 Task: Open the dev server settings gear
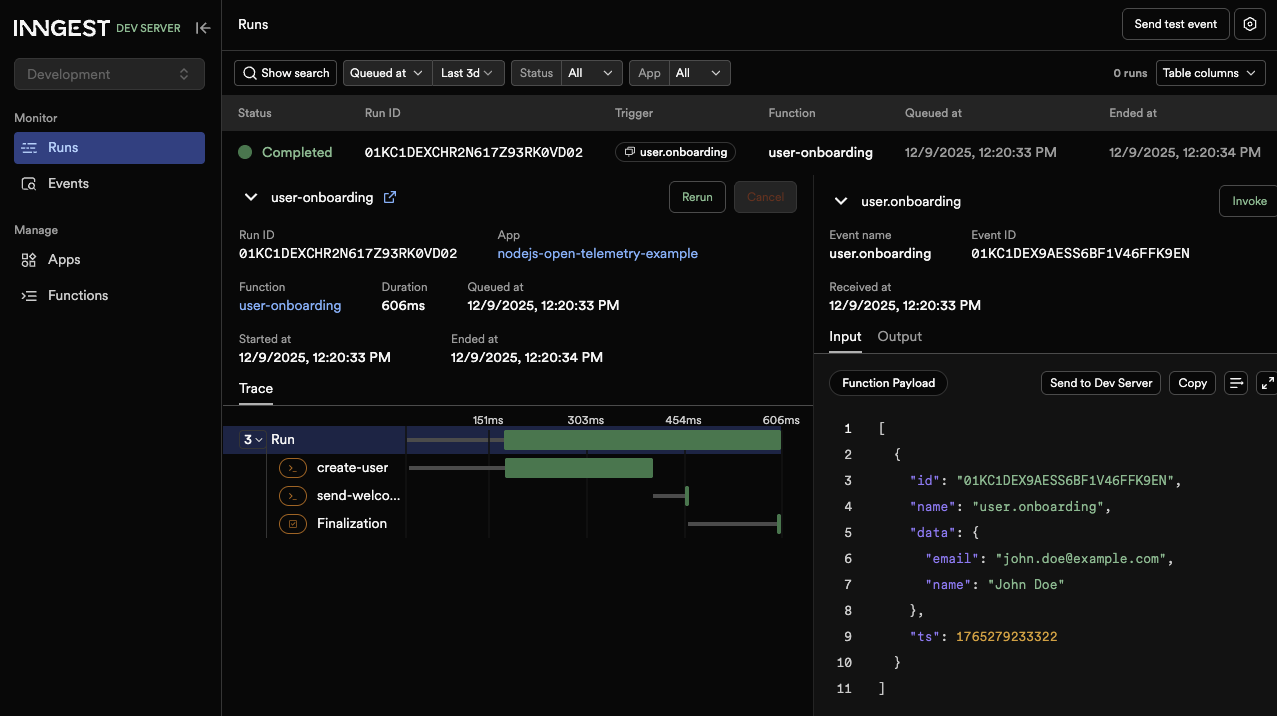coord(1249,24)
